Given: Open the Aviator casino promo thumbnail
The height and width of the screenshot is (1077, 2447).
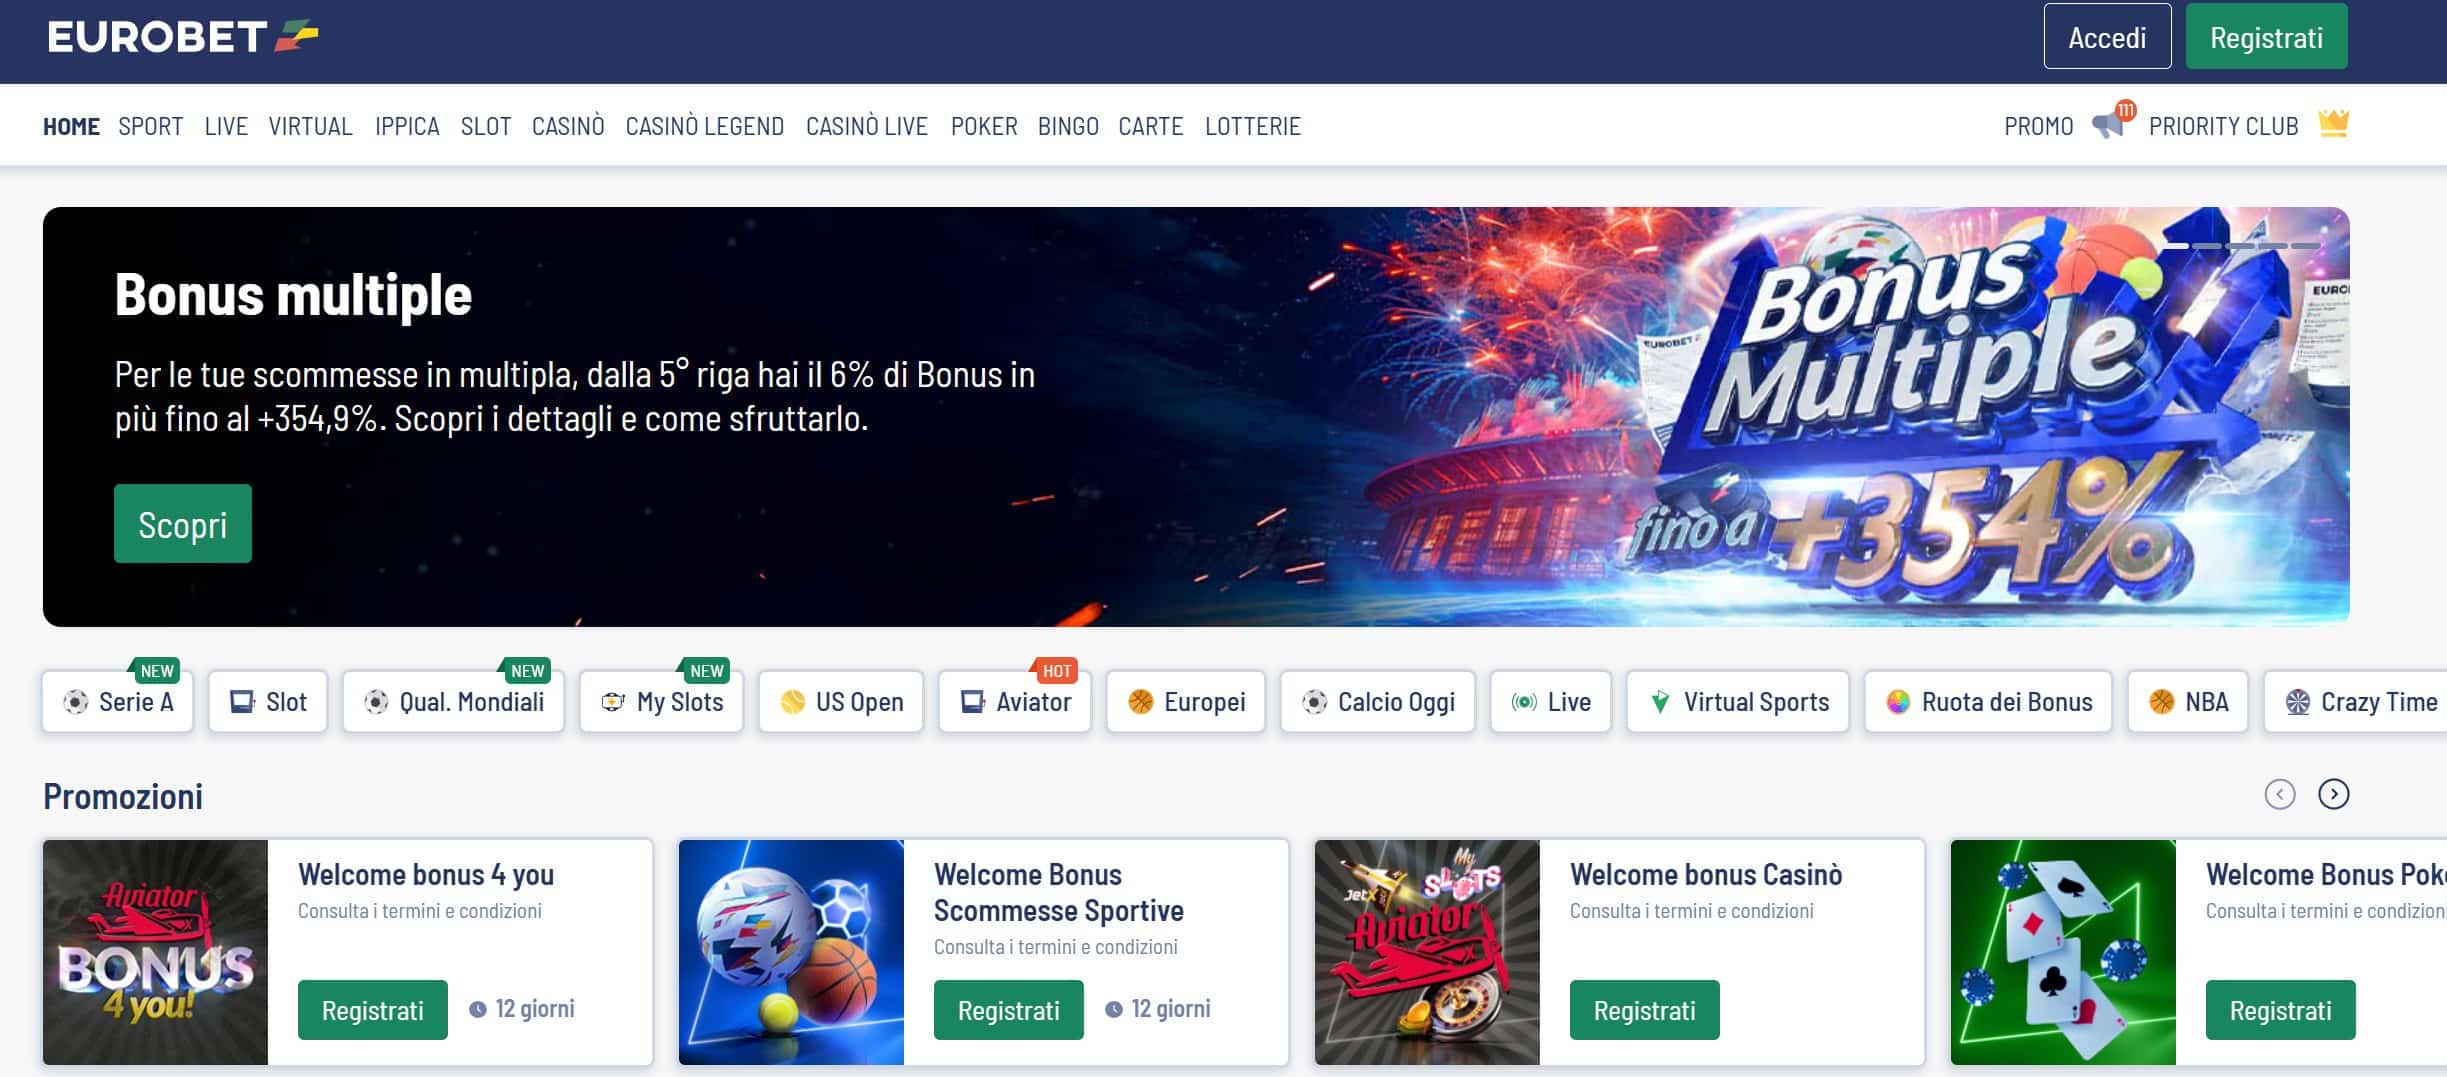Looking at the screenshot, I should [x=1428, y=952].
